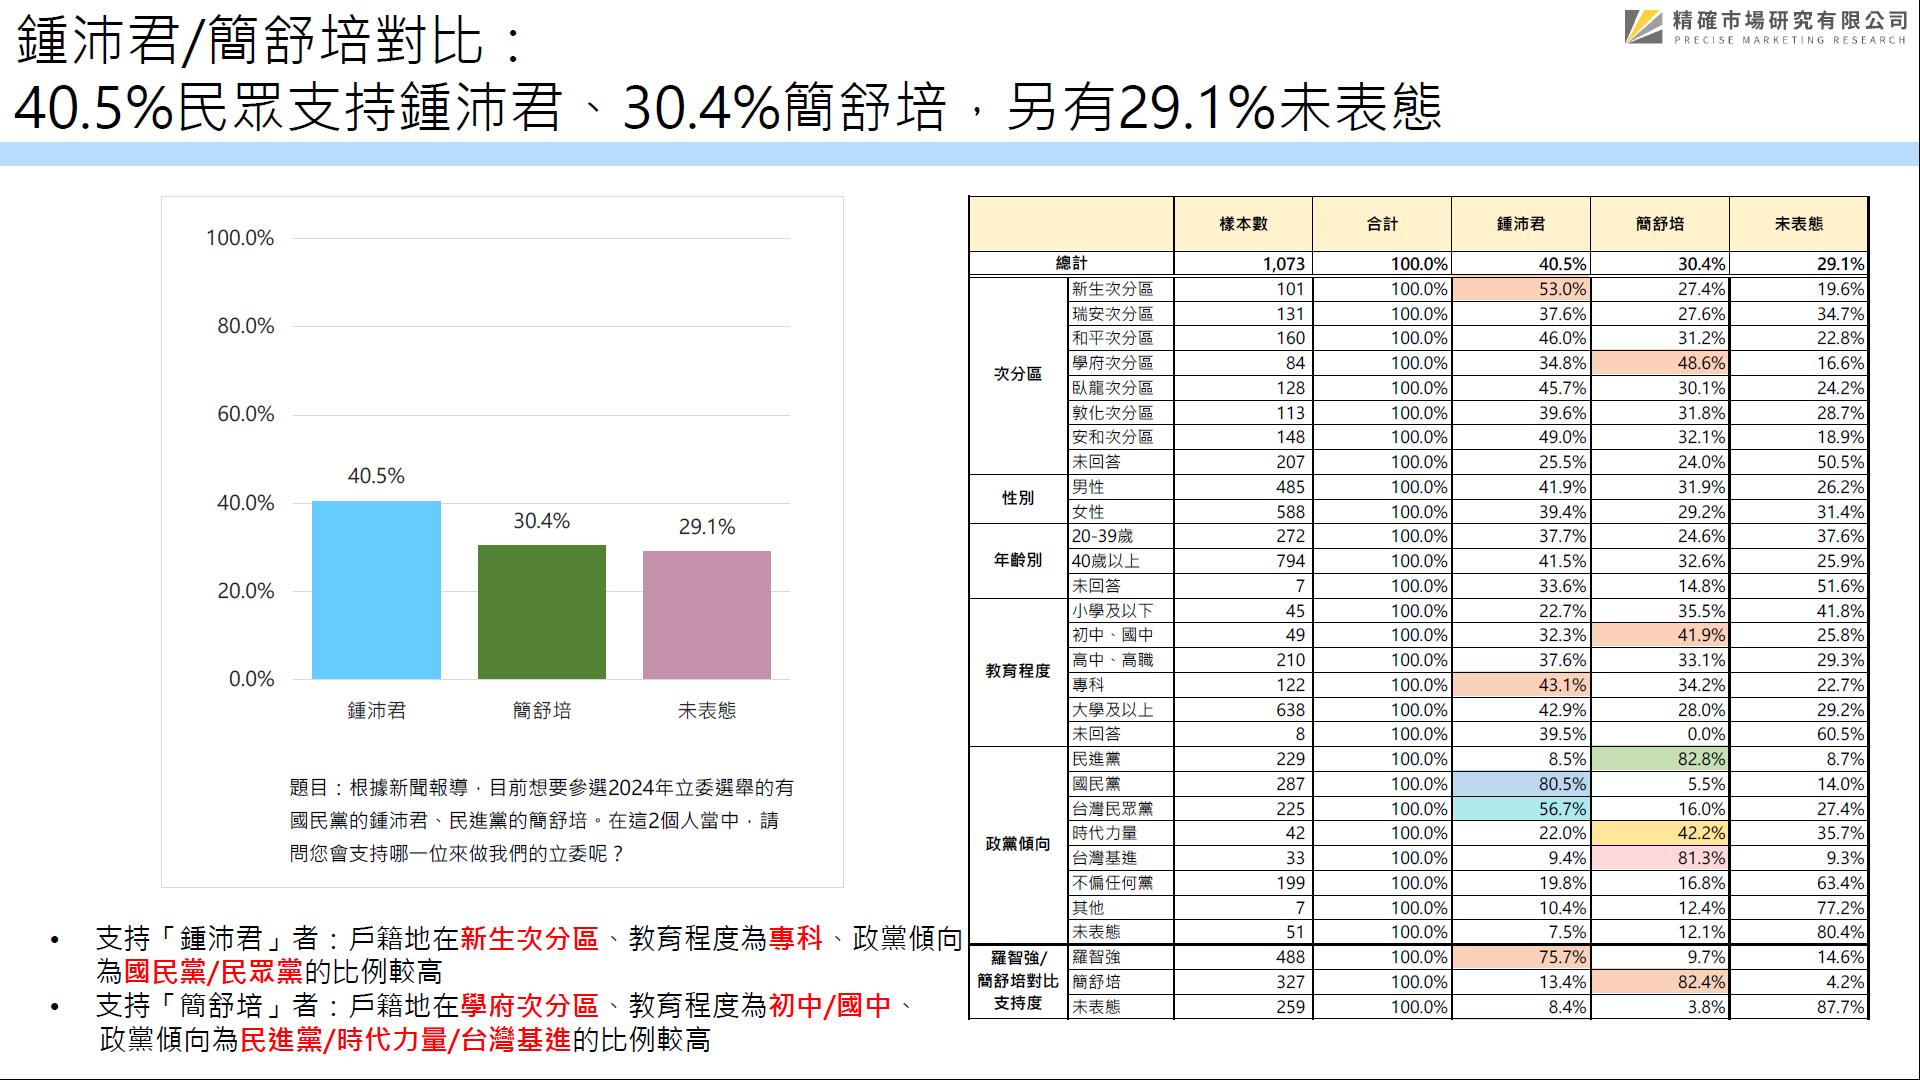The width and height of the screenshot is (1920, 1080).
Task: Click the 不偏任何黨 row label
Action: [x=1112, y=883]
